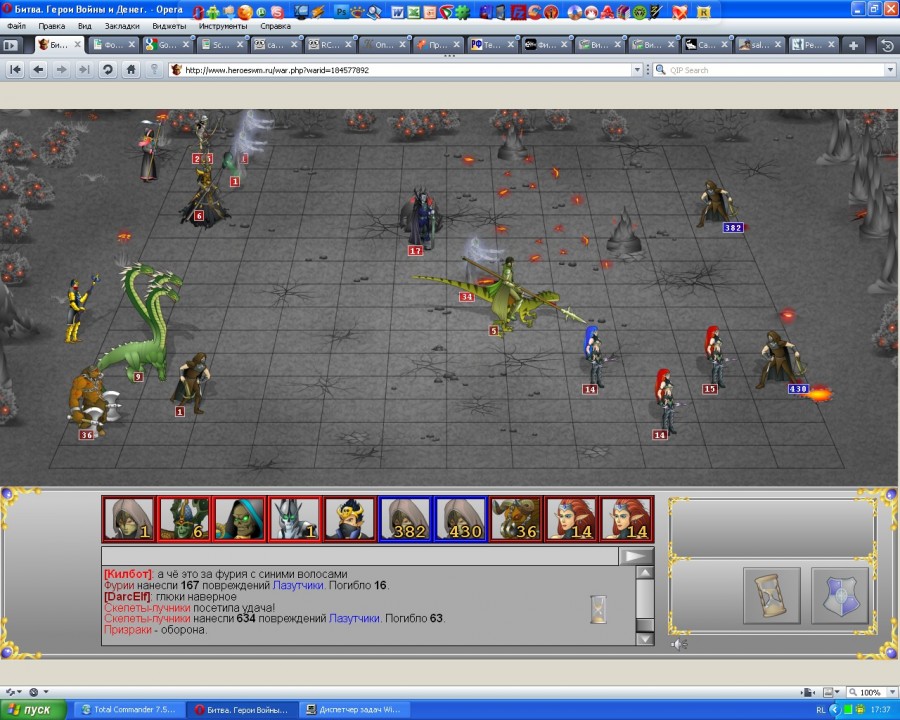Image resolution: width=900 pixels, height=720 pixels.
Task: Click the shield defend button
Action: (839, 595)
